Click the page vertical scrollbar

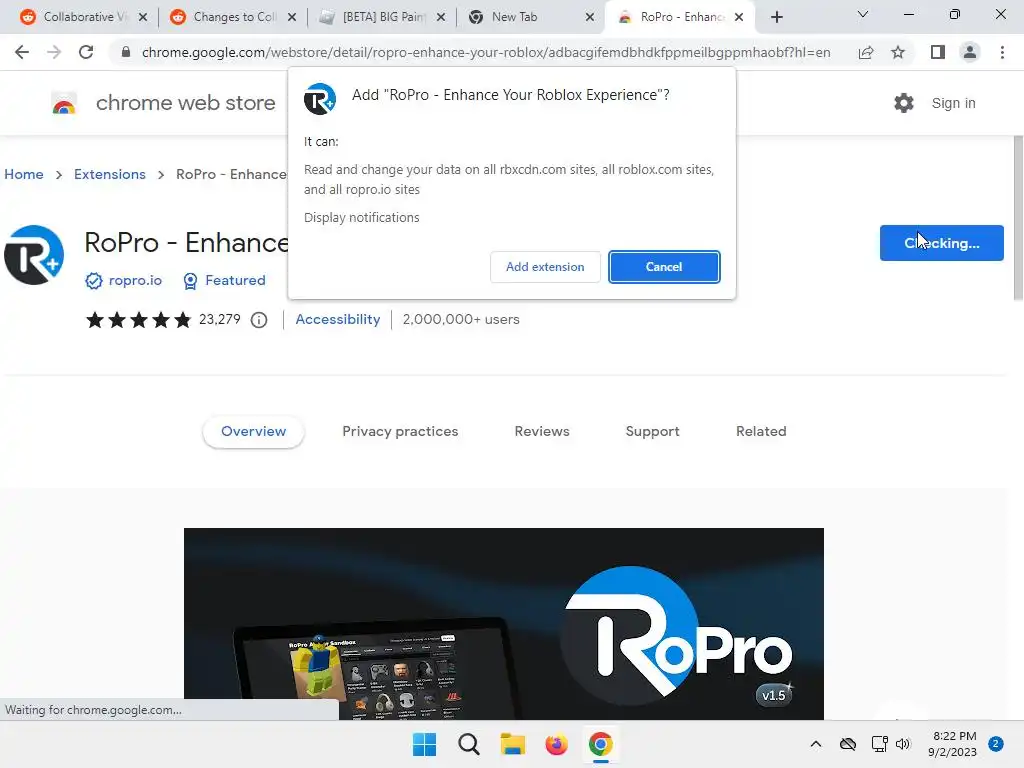1018,217
